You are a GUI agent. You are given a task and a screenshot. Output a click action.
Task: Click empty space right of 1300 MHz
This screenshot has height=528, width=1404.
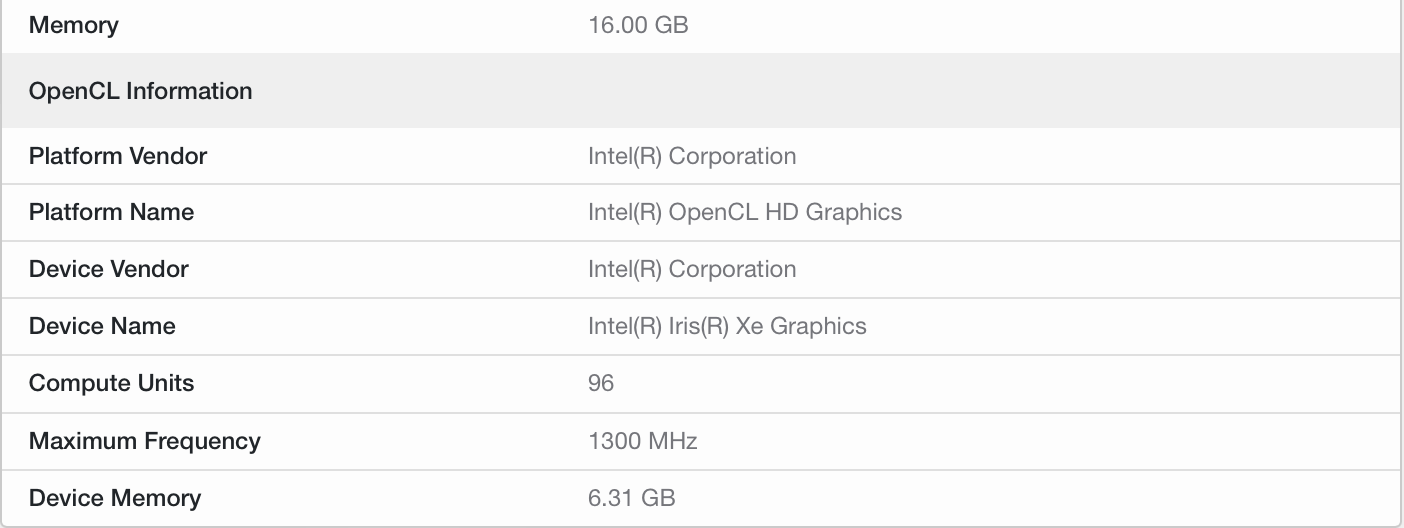coord(1000,441)
